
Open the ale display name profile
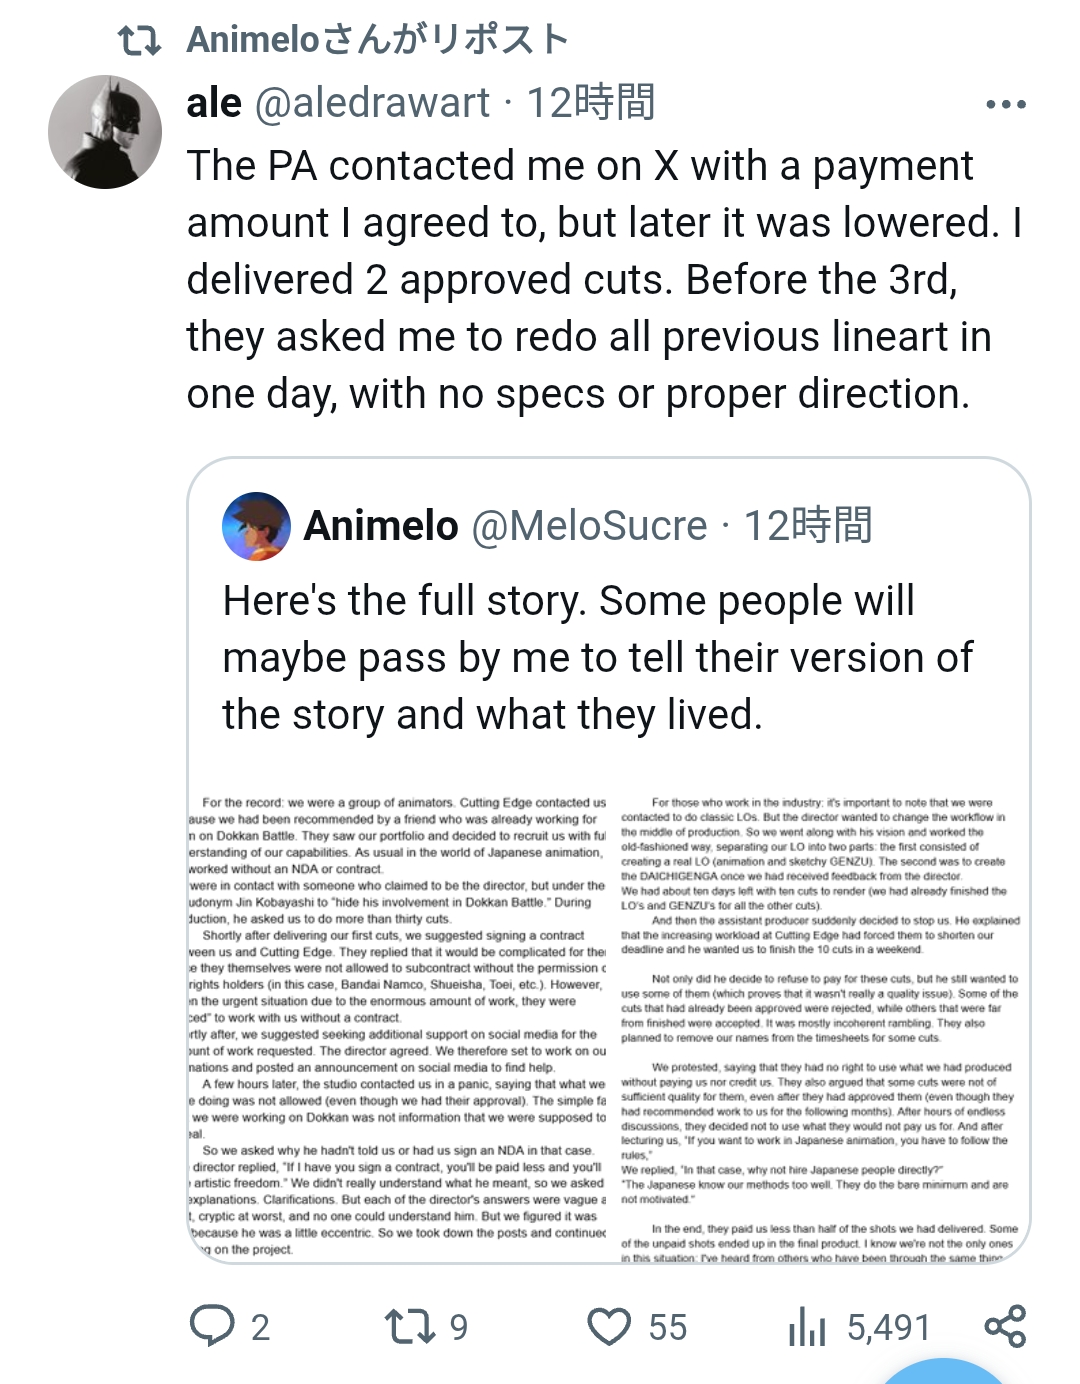click(x=214, y=103)
